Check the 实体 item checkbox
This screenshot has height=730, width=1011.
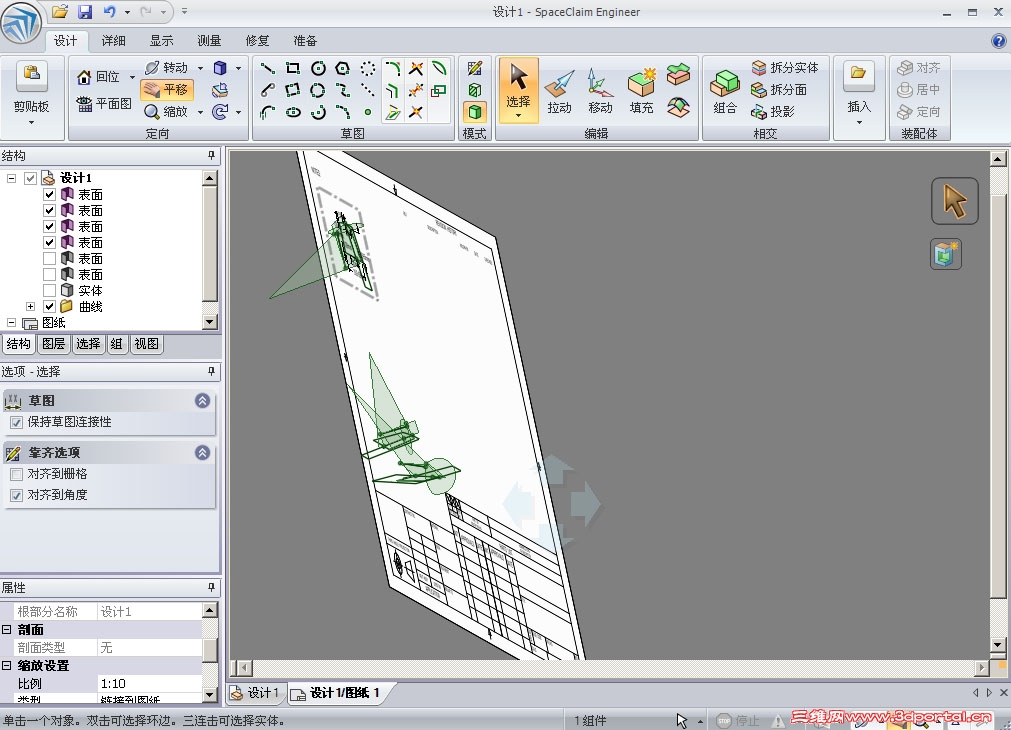49,290
